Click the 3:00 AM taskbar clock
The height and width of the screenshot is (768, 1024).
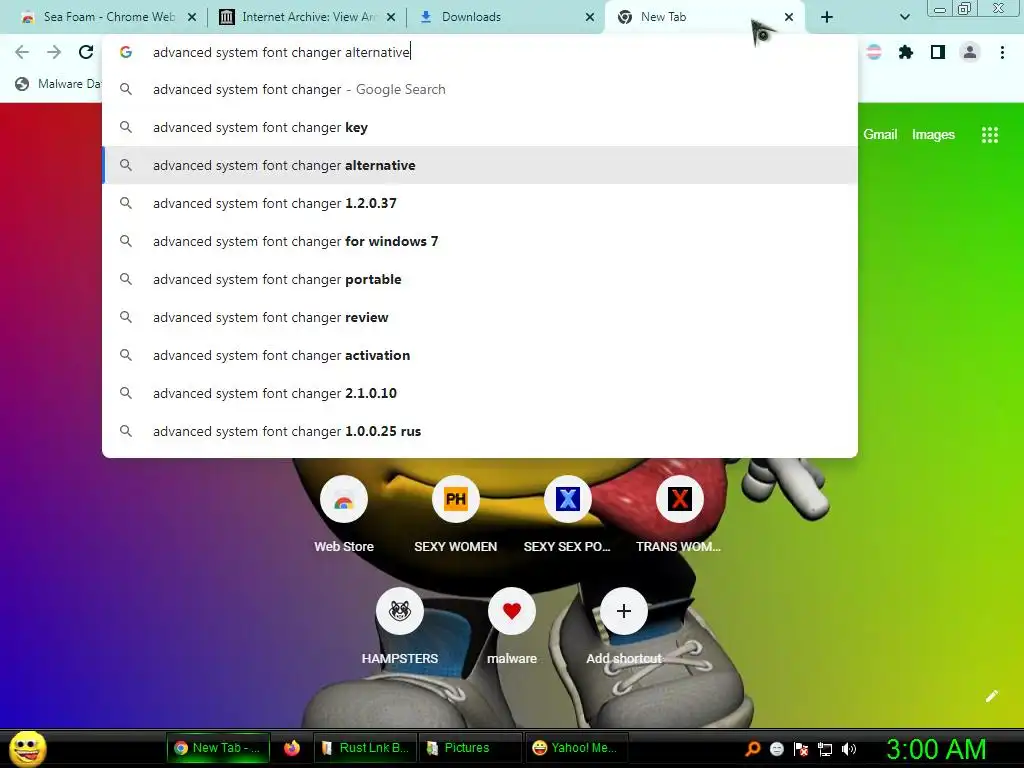(936, 749)
